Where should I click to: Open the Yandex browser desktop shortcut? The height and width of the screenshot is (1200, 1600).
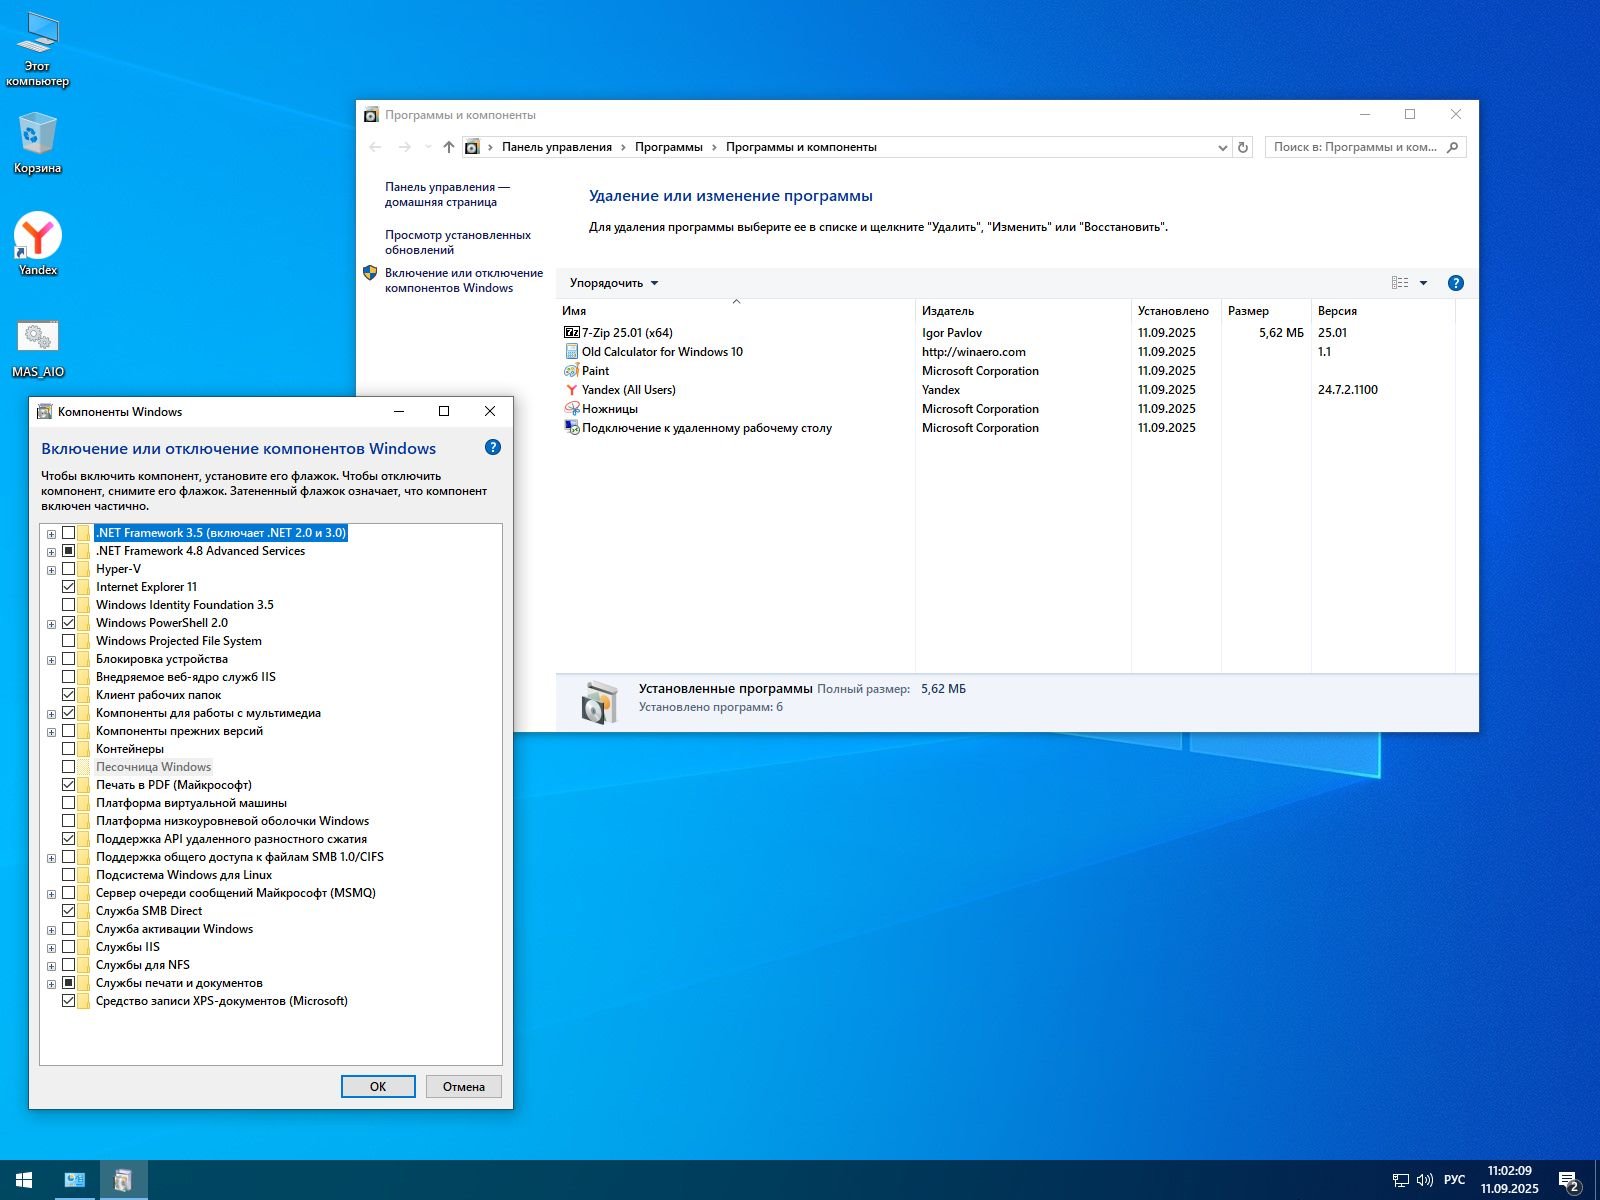tap(38, 237)
